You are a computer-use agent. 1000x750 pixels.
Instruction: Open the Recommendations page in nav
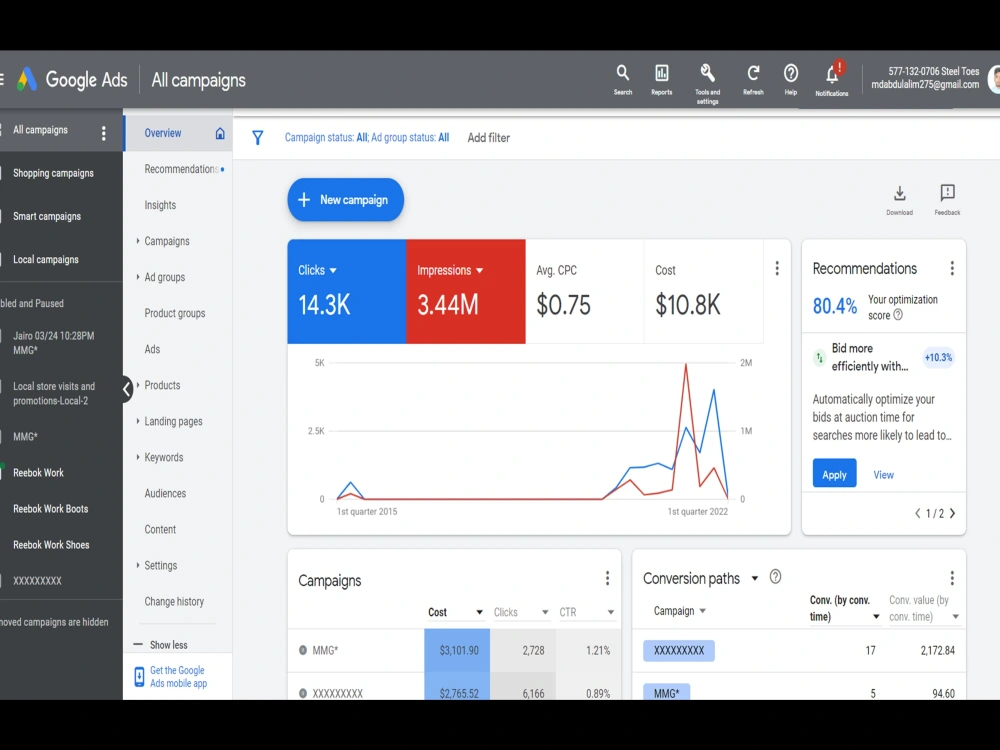coord(182,169)
